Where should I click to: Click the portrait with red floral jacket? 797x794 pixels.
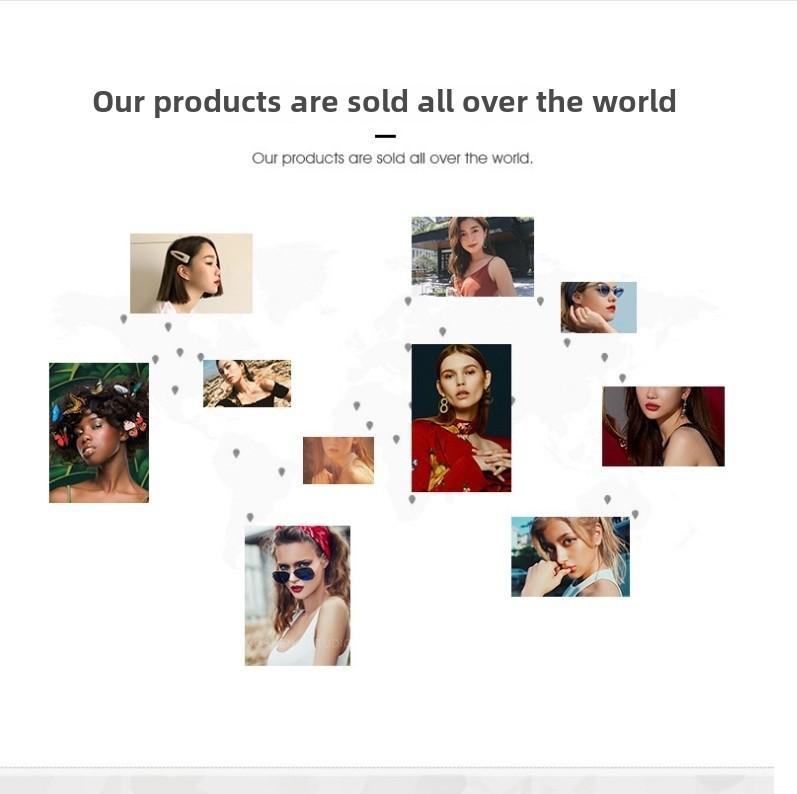(x=462, y=418)
